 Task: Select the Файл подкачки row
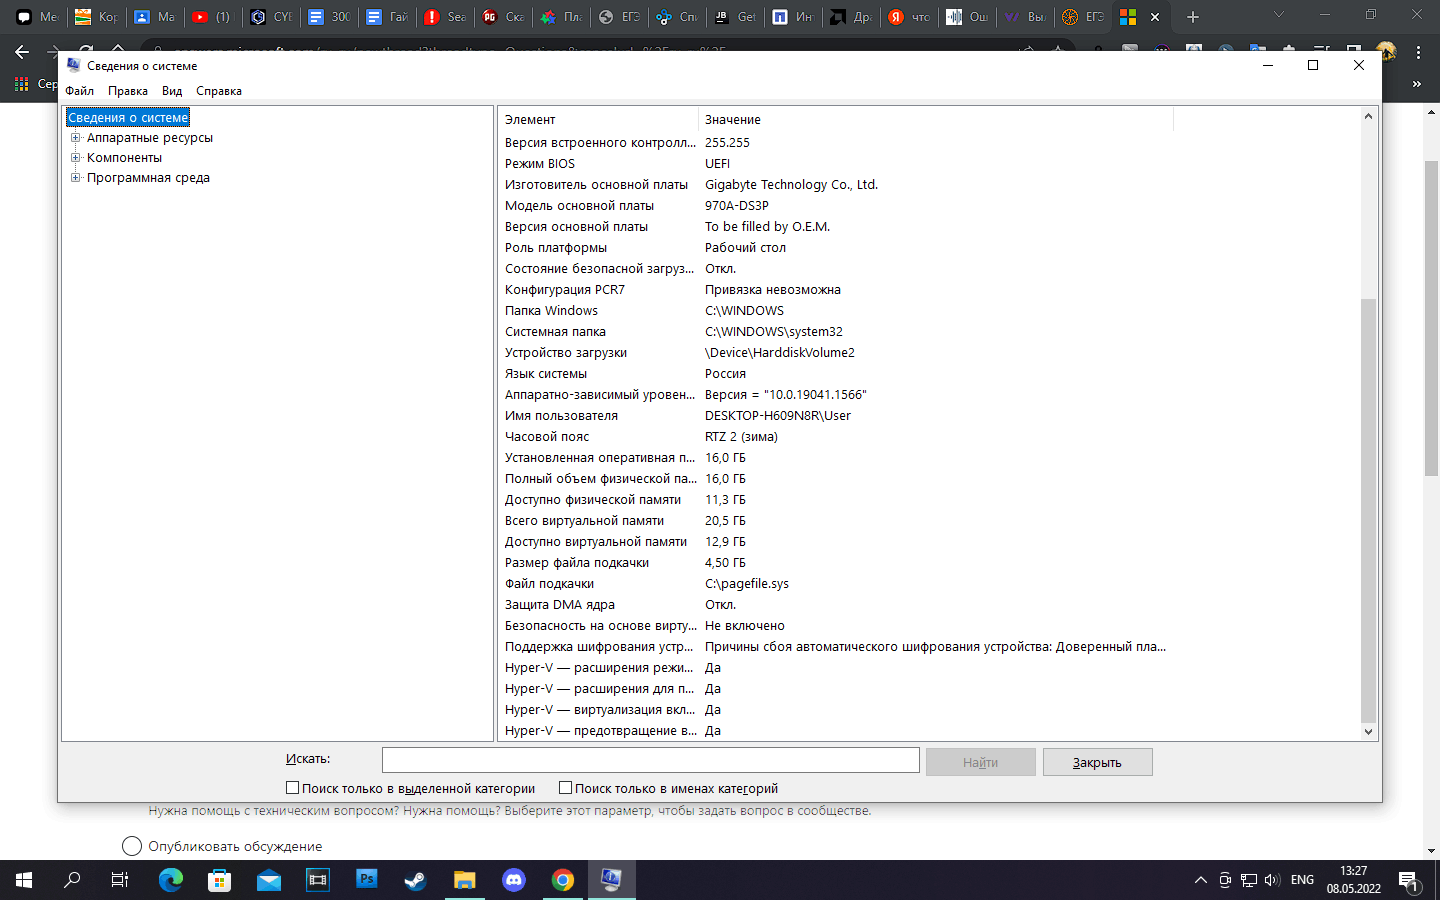click(x=835, y=584)
